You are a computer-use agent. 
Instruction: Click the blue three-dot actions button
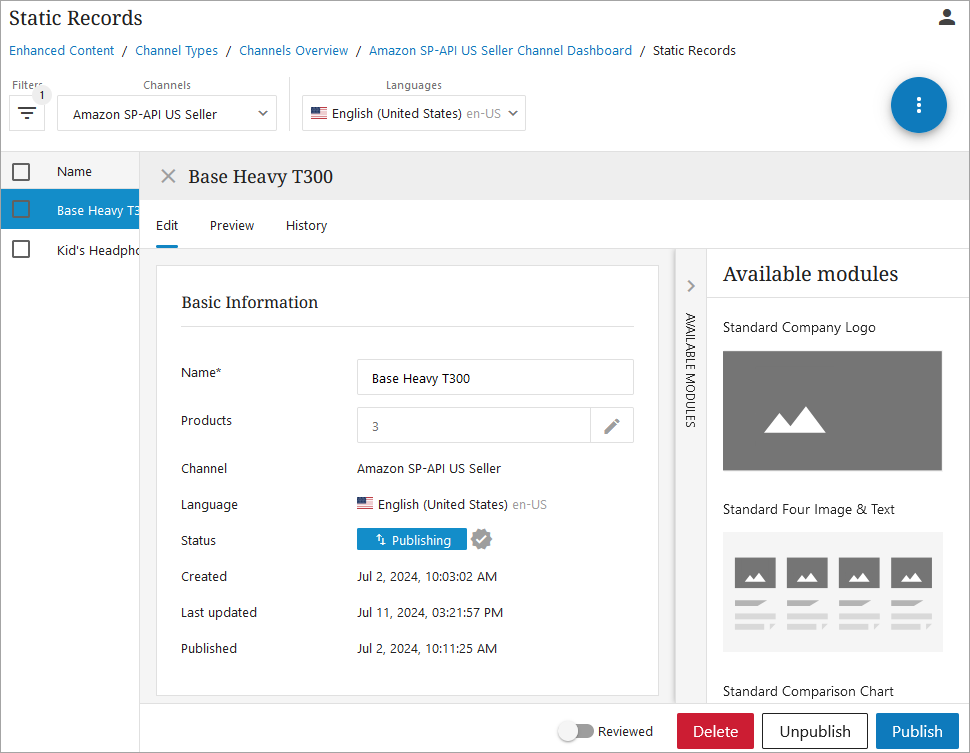point(918,105)
